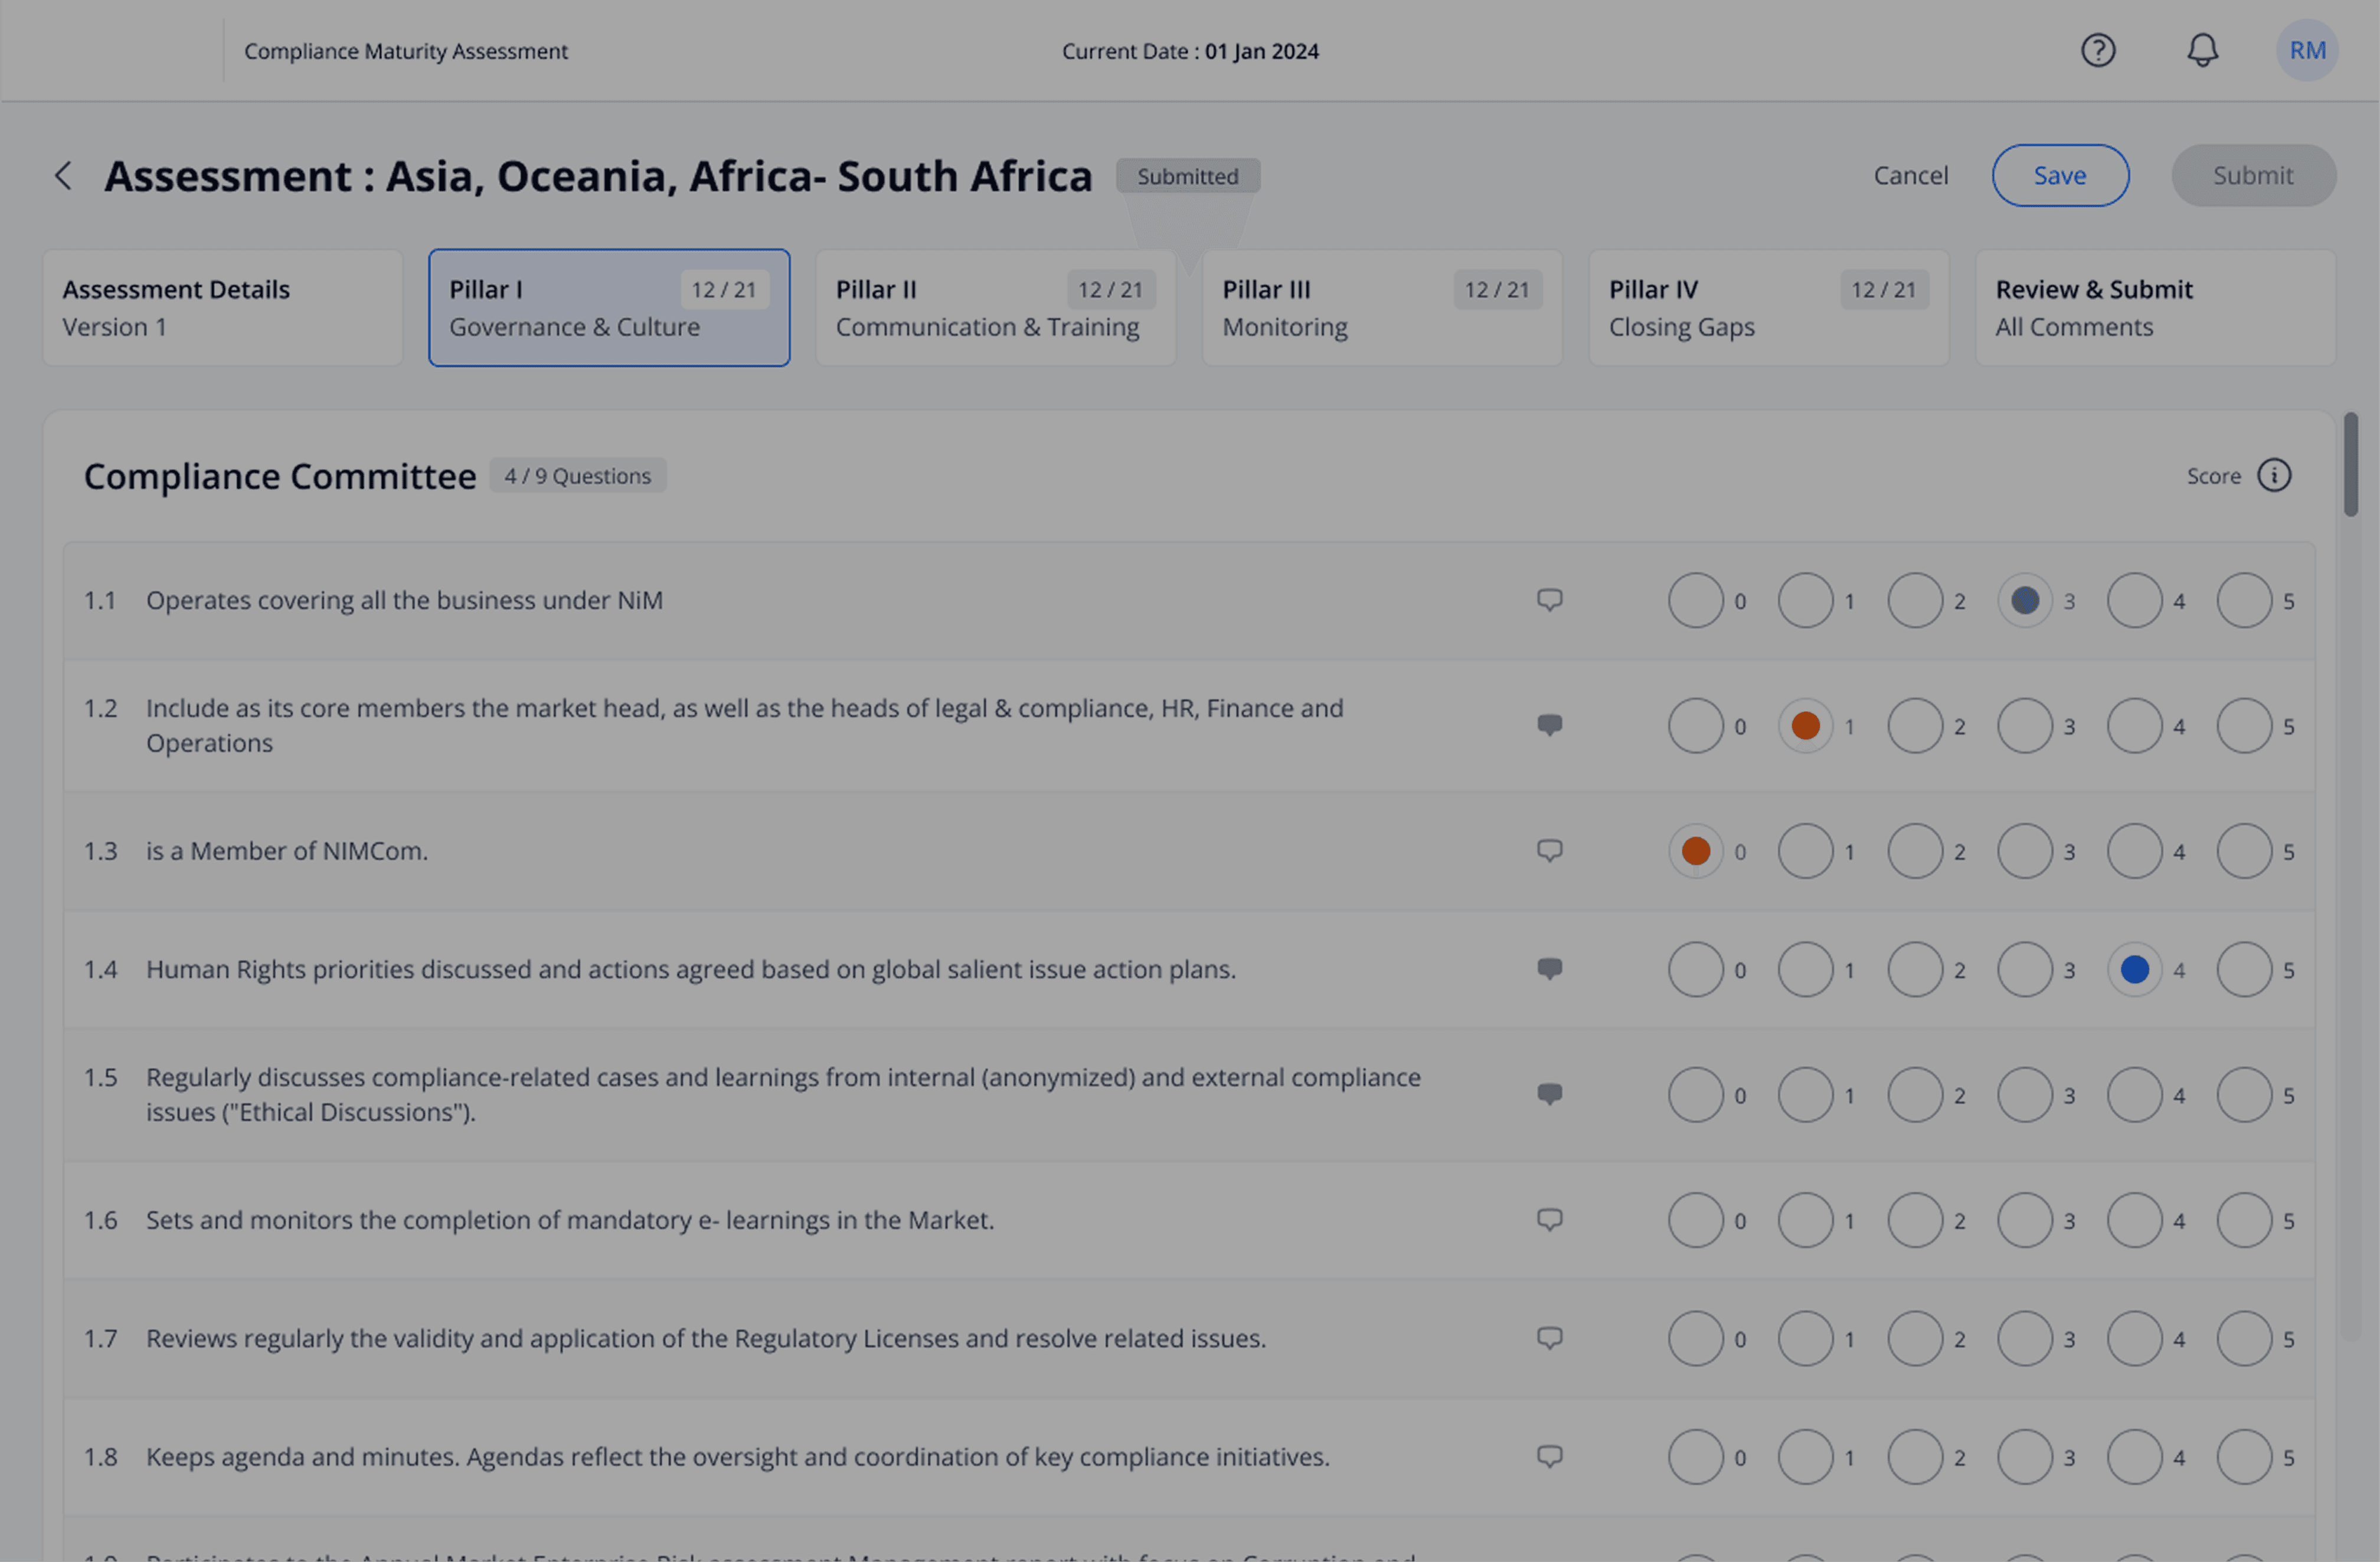
Task: Open comment icon for question 1.8
Action: click(1549, 1457)
